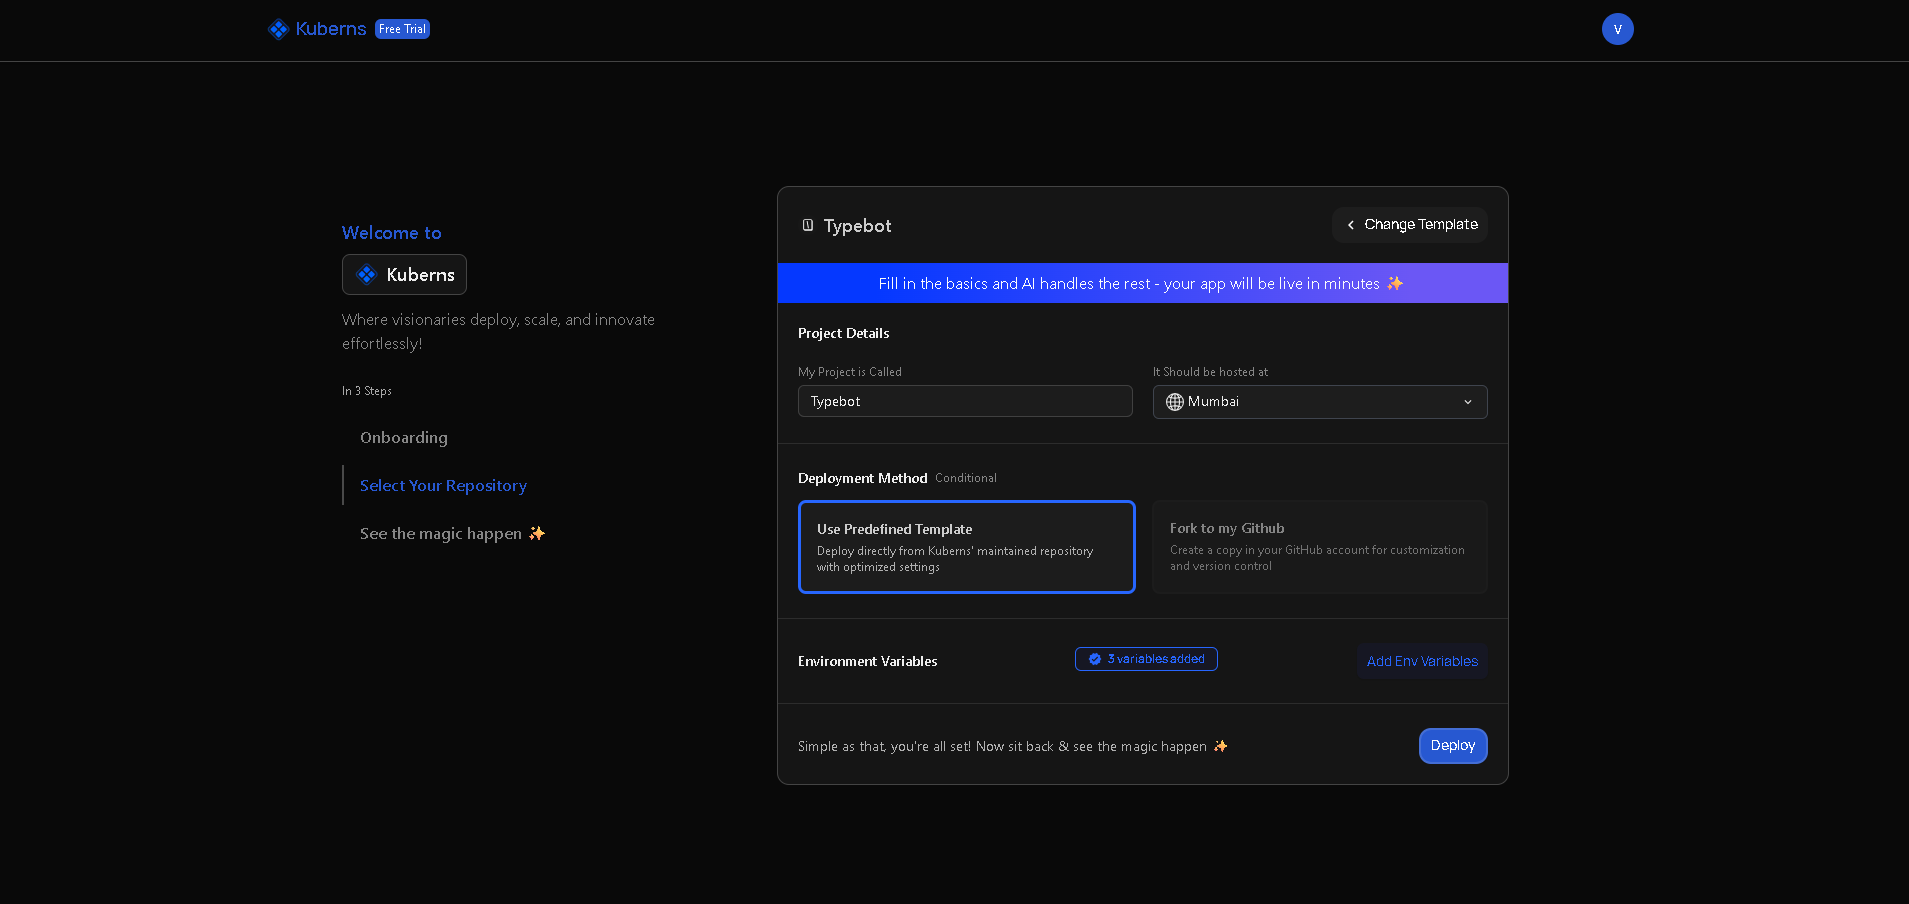Click the Free Trial badge
The width and height of the screenshot is (1909, 904).
click(402, 29)
